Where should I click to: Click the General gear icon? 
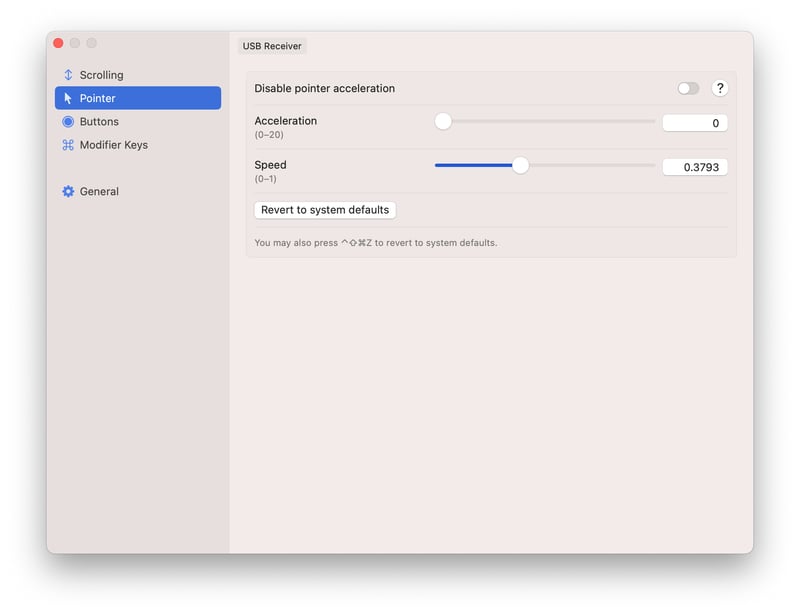[x=68, y=192]
